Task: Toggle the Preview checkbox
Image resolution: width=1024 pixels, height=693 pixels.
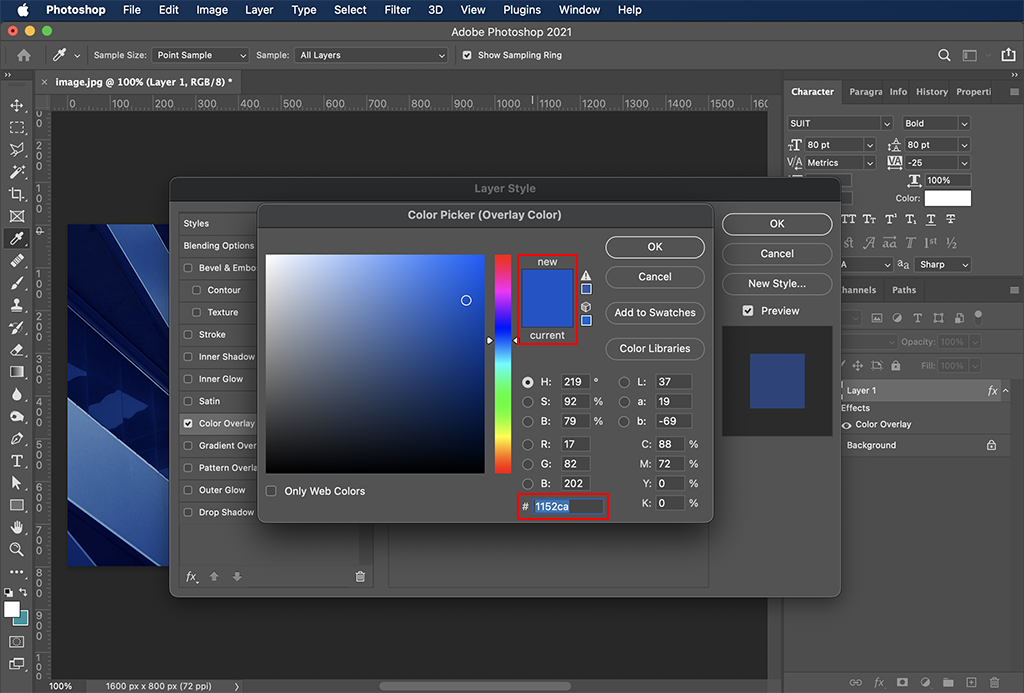Action: coord(748,311)
